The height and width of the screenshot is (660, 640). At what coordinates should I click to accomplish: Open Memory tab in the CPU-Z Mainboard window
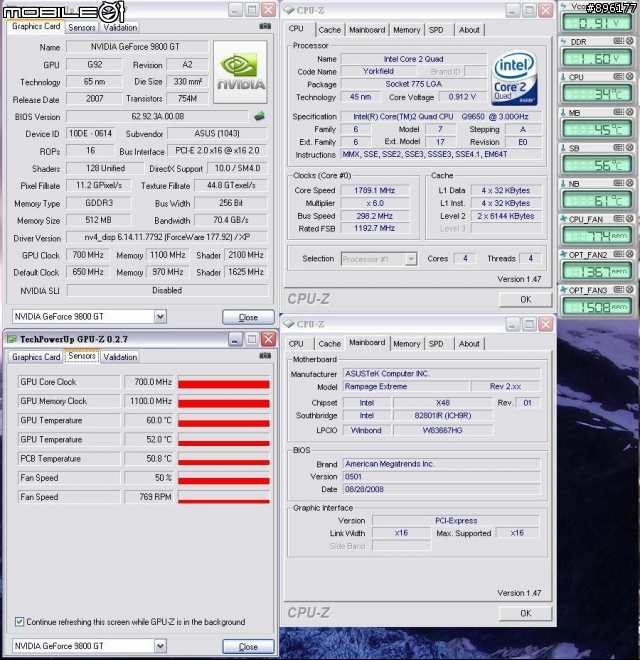[x=406, y=344]
